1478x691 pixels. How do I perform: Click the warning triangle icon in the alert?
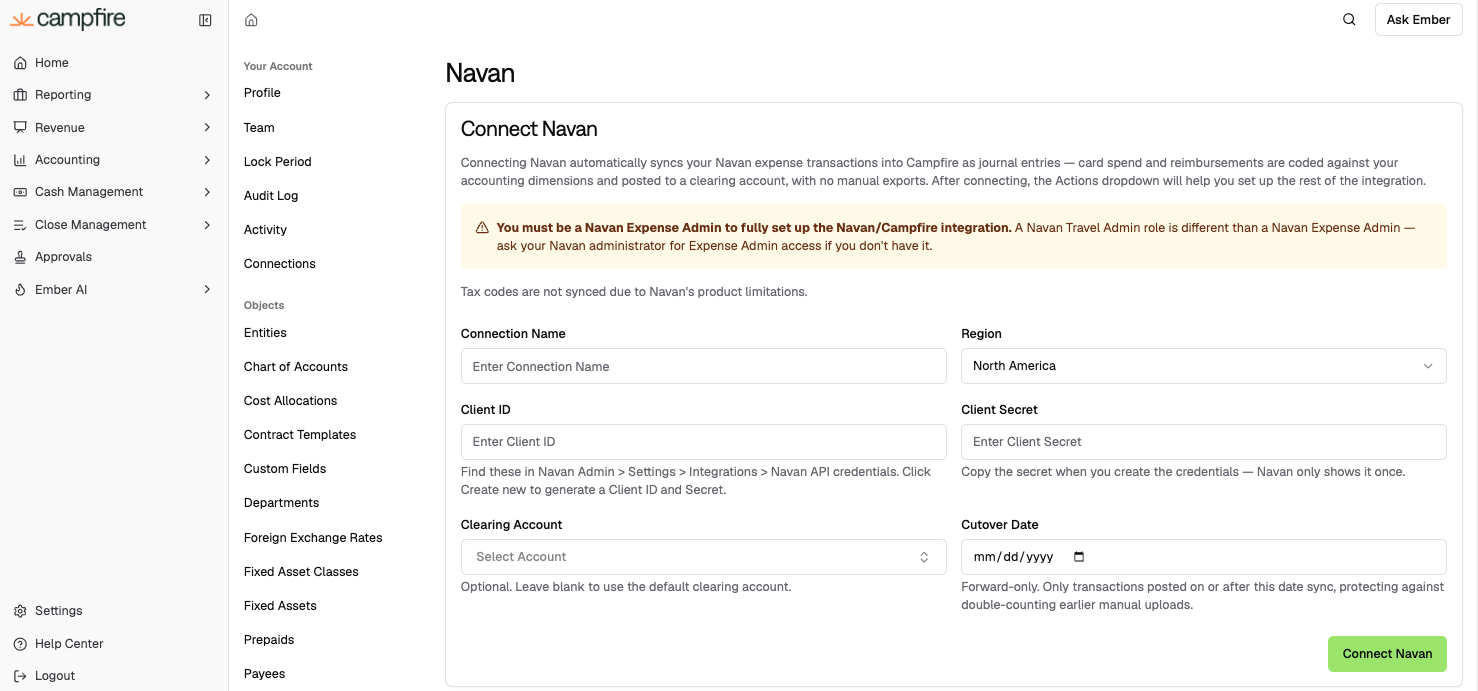482,228
